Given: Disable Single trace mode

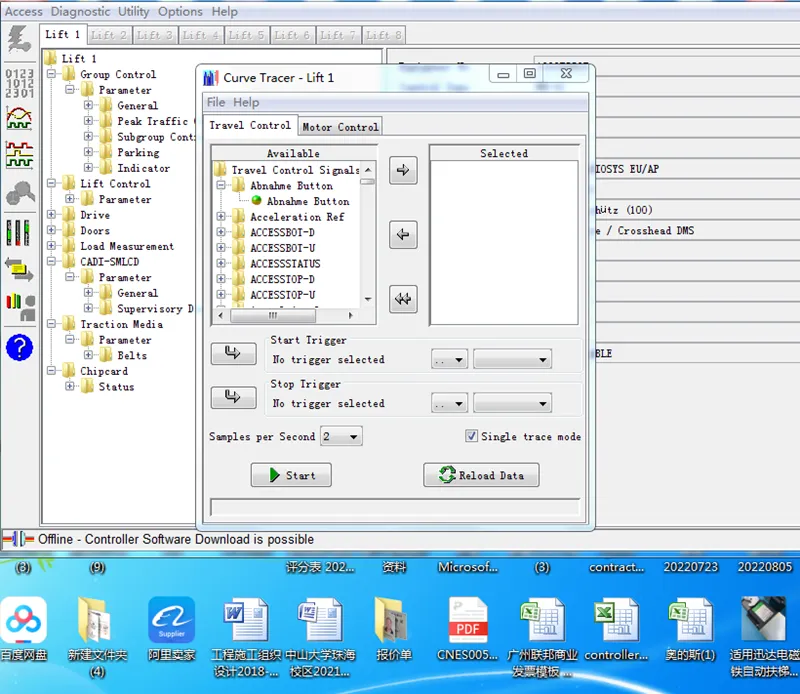Looking at the screenshot, I should [472, 435].
